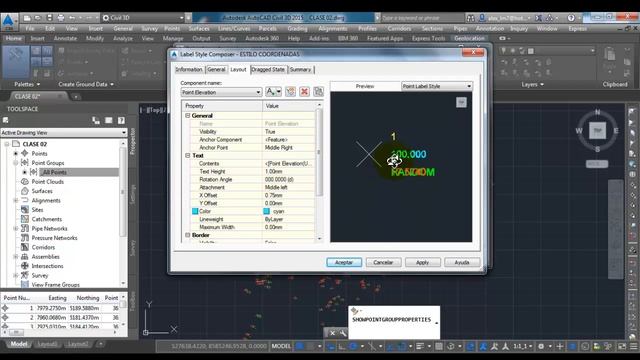640x360 pixels.
Task: Click the workspace switching gear icon
Action: click(x=541, y=346)
